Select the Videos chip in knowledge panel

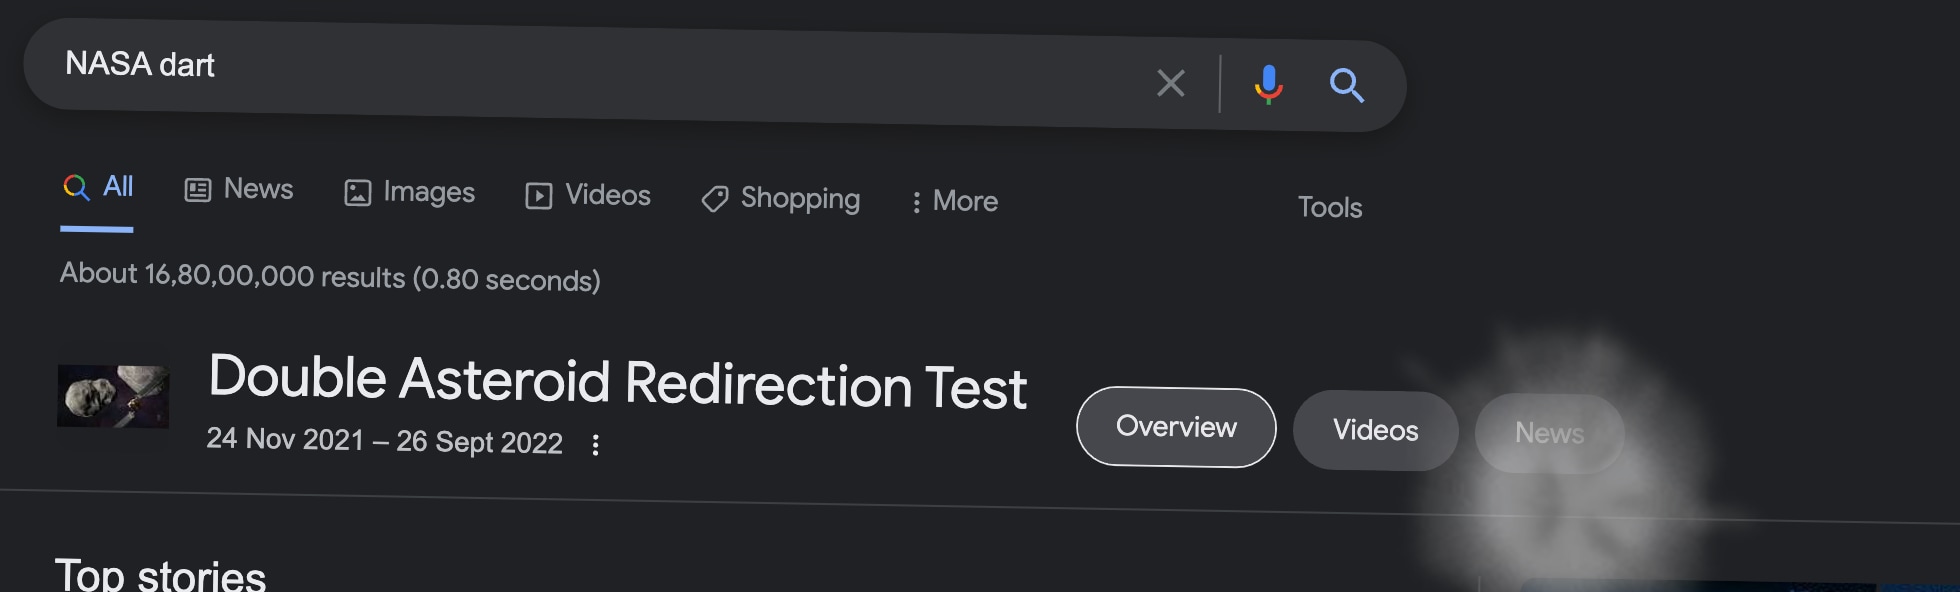1375,431
